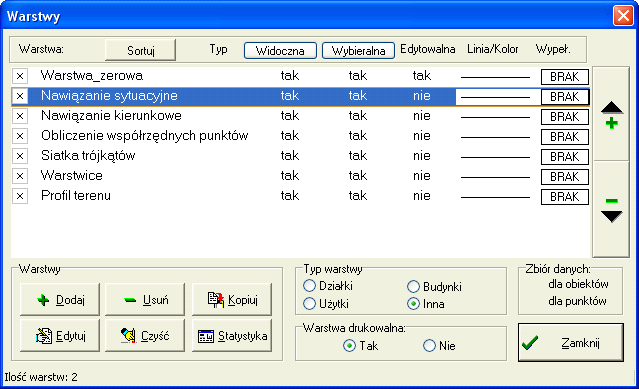Toggle checkbox for Siatka trójkątów
This screenshot has height=389, width=639.
[x=20, y=156]
